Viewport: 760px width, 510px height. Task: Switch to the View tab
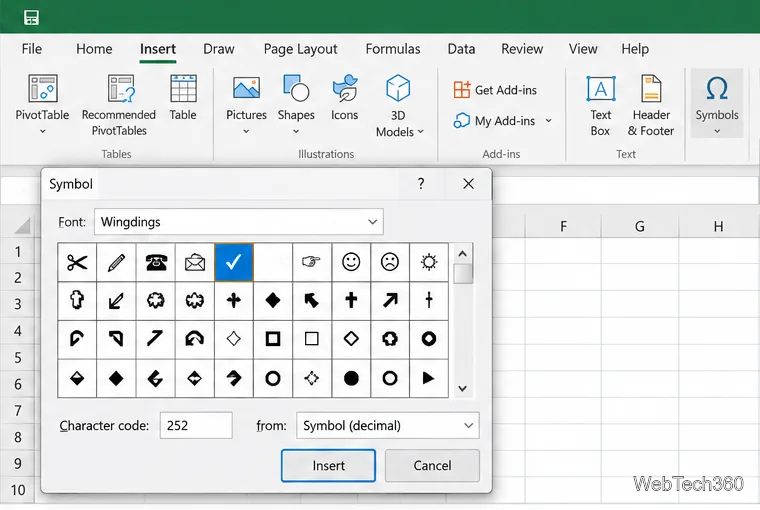583,49
